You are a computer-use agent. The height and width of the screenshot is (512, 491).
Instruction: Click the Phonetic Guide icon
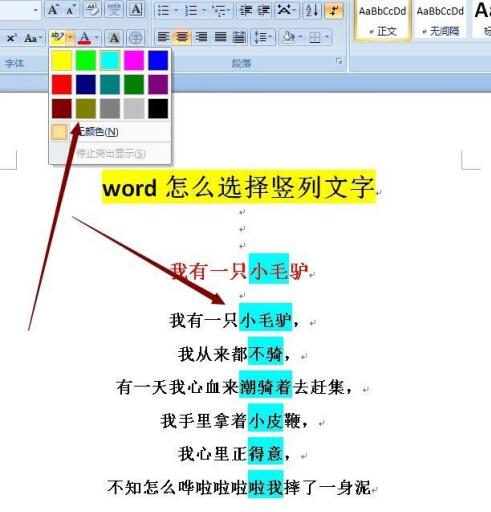pyautogui.click(x=114, y=10)
